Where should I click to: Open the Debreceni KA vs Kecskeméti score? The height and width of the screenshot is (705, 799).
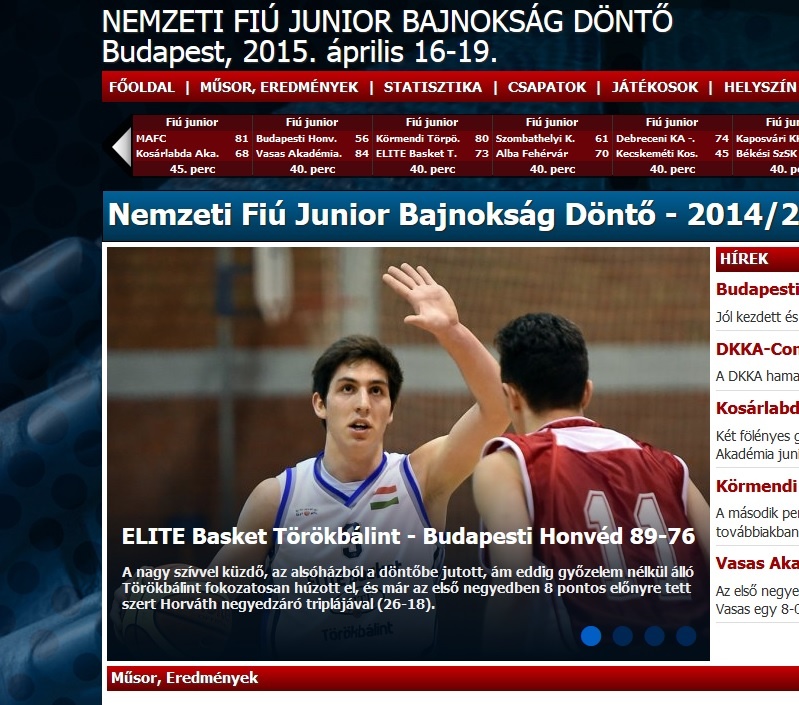tap(672, 146)
